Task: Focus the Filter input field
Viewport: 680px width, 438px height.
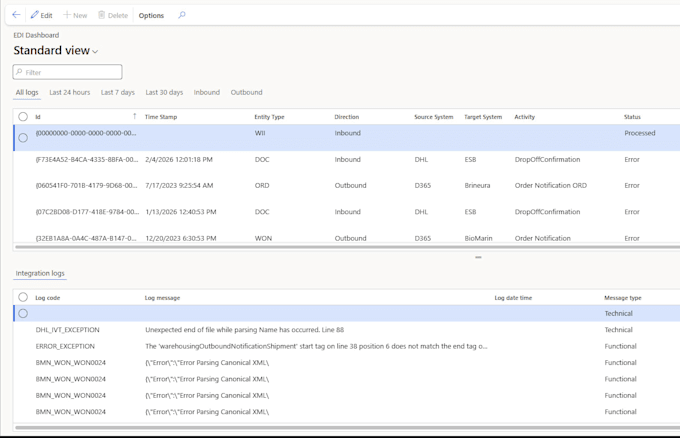Action: (x=68, y=72)
